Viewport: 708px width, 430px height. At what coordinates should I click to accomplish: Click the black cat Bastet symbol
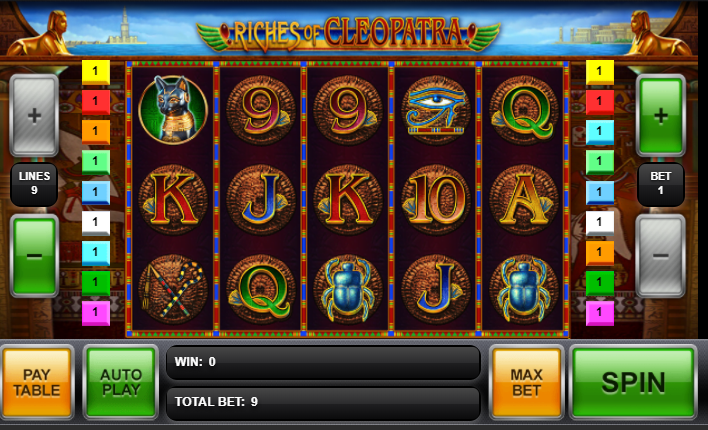pos(172,110)
